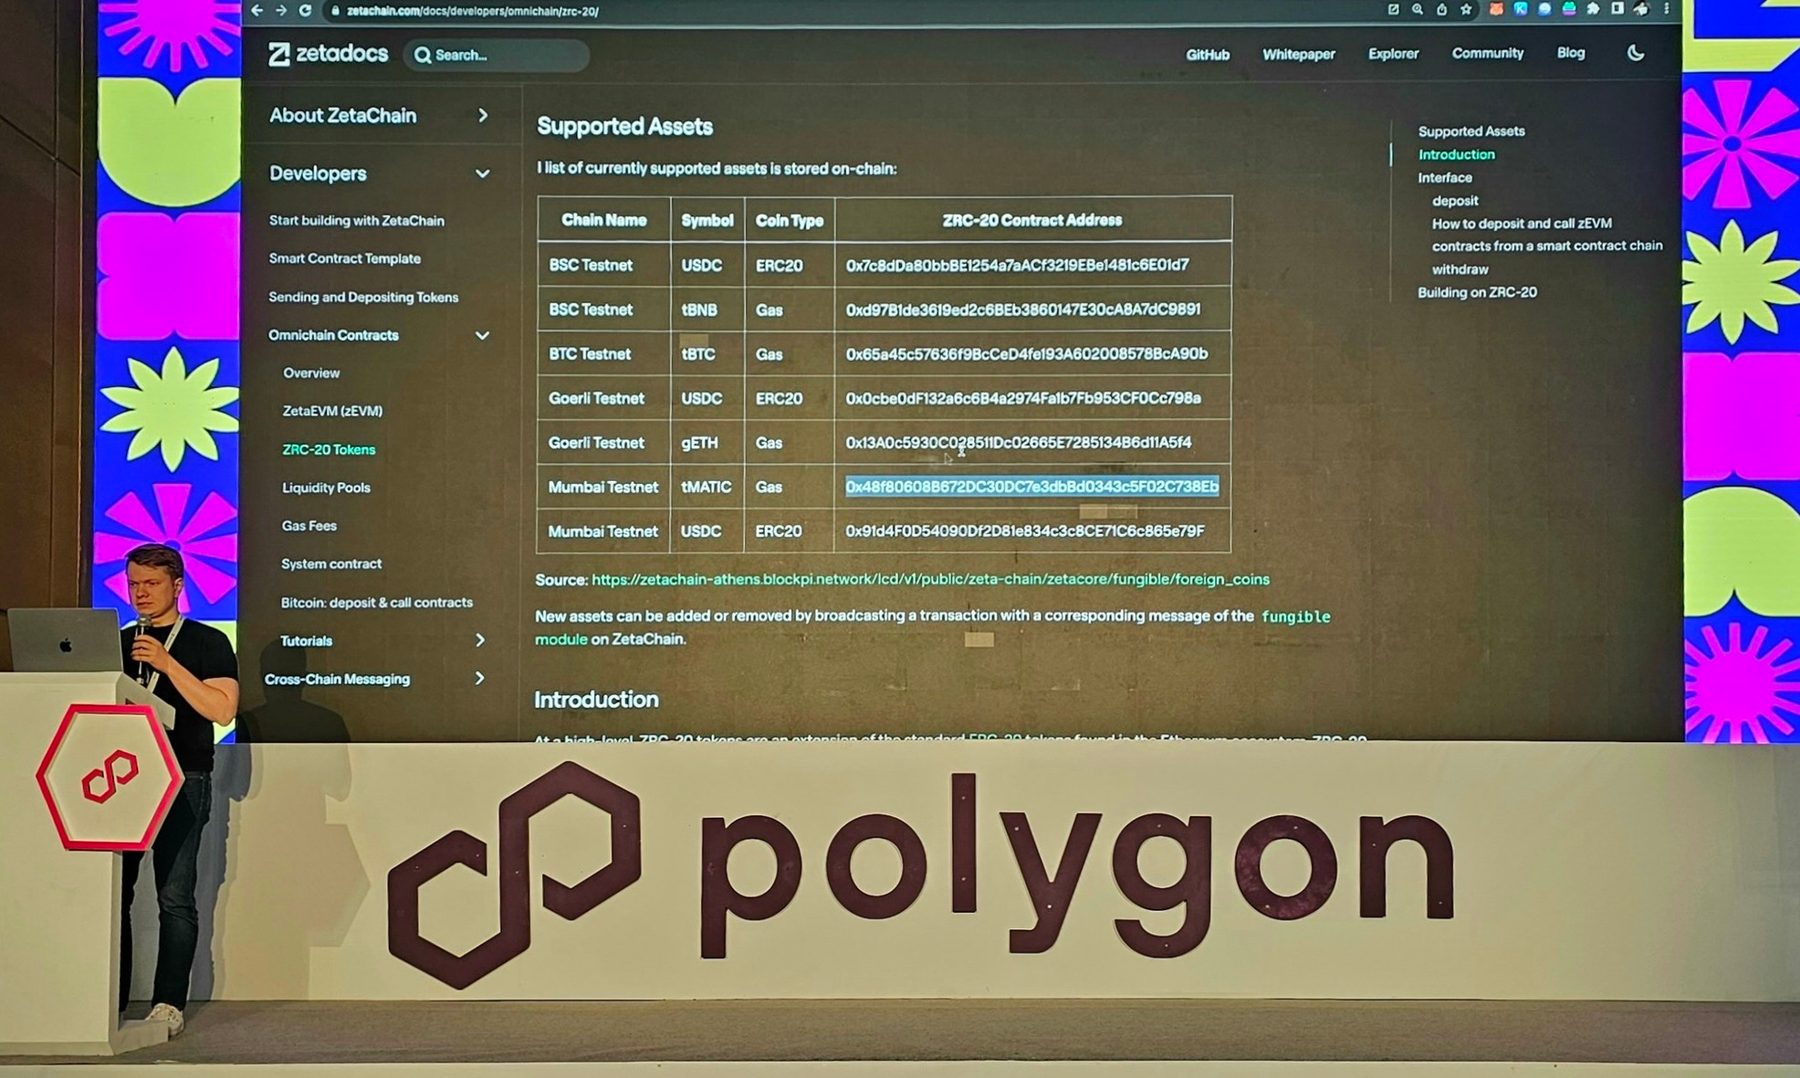Open the blue K extension icon
Screen dimensions: 1800x1078
click(1520, 9)
